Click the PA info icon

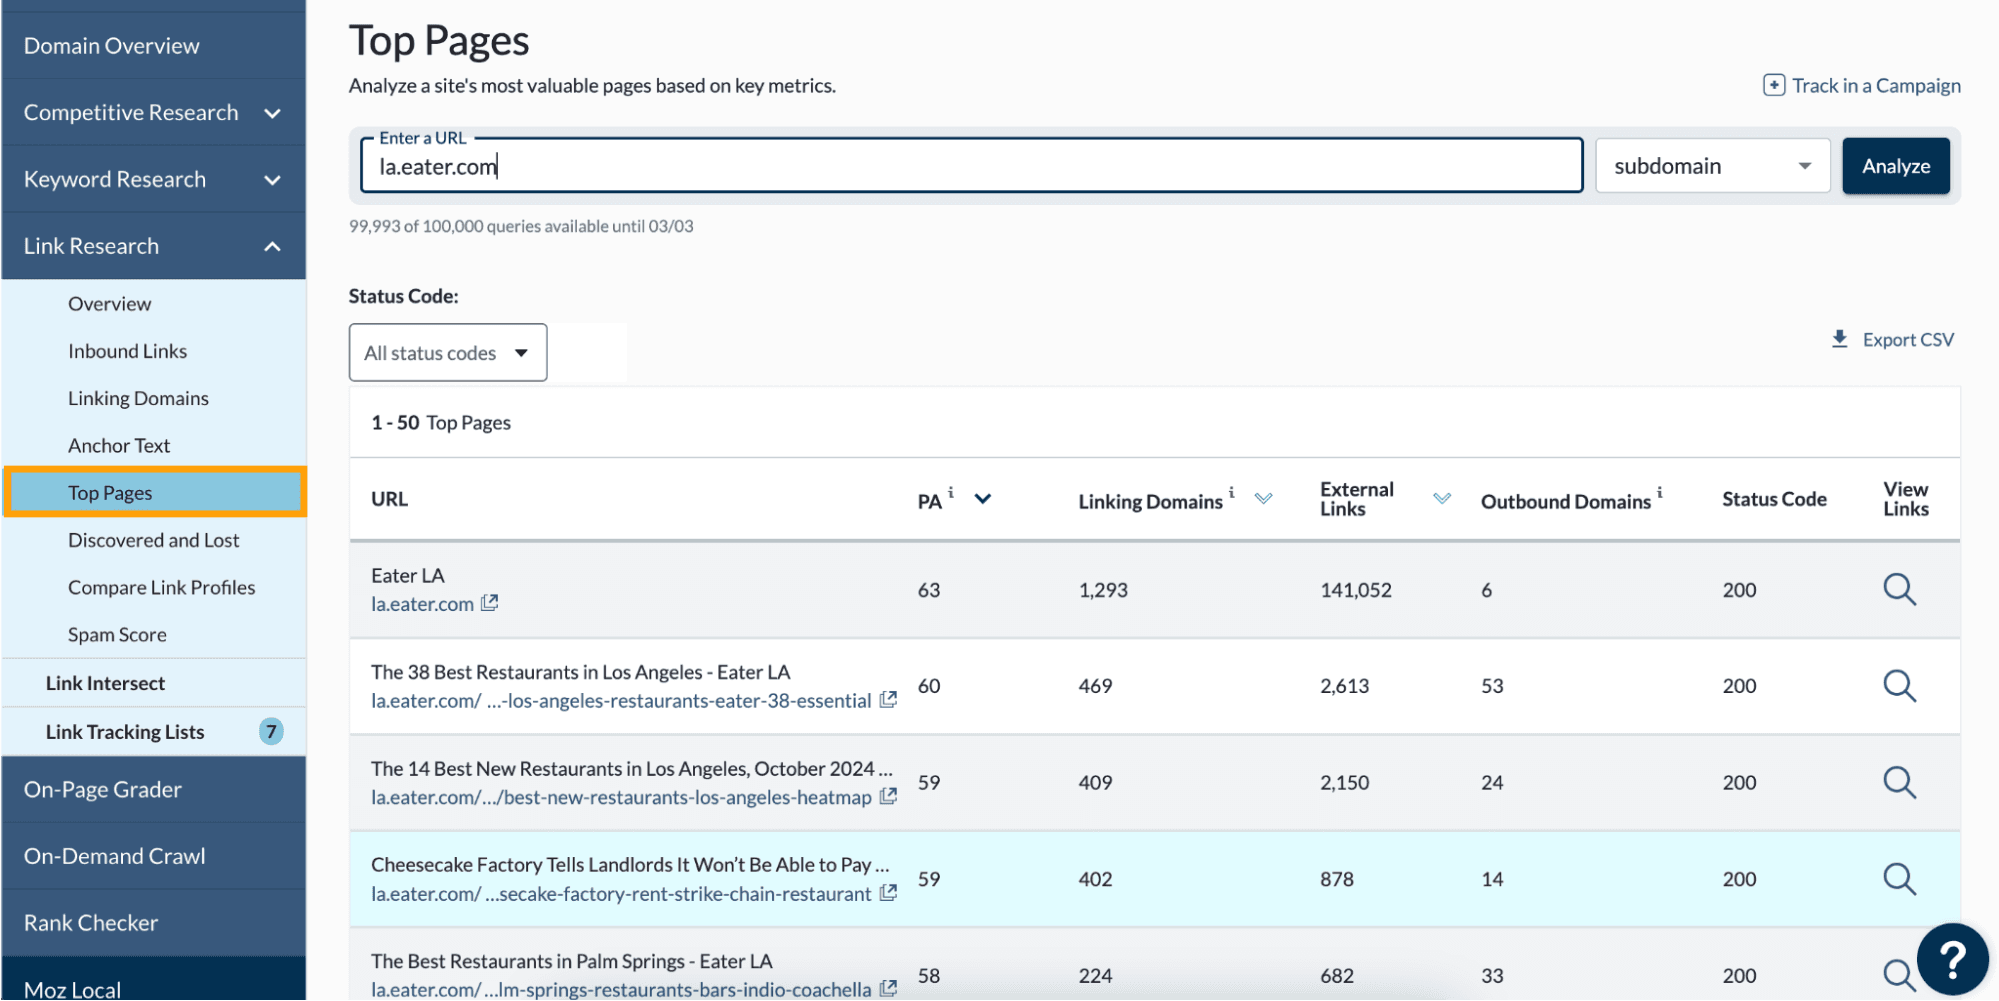pos(950,492)
